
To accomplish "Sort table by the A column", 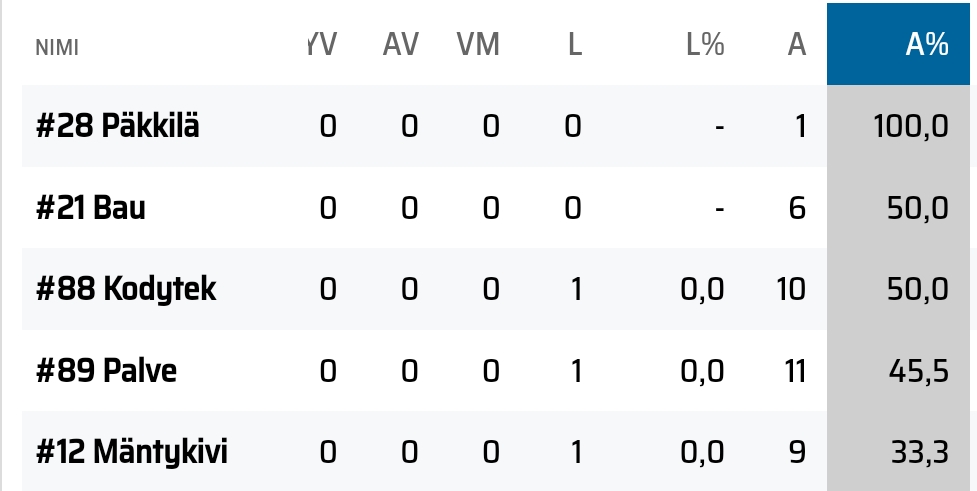I will click(x=796, y=45).
